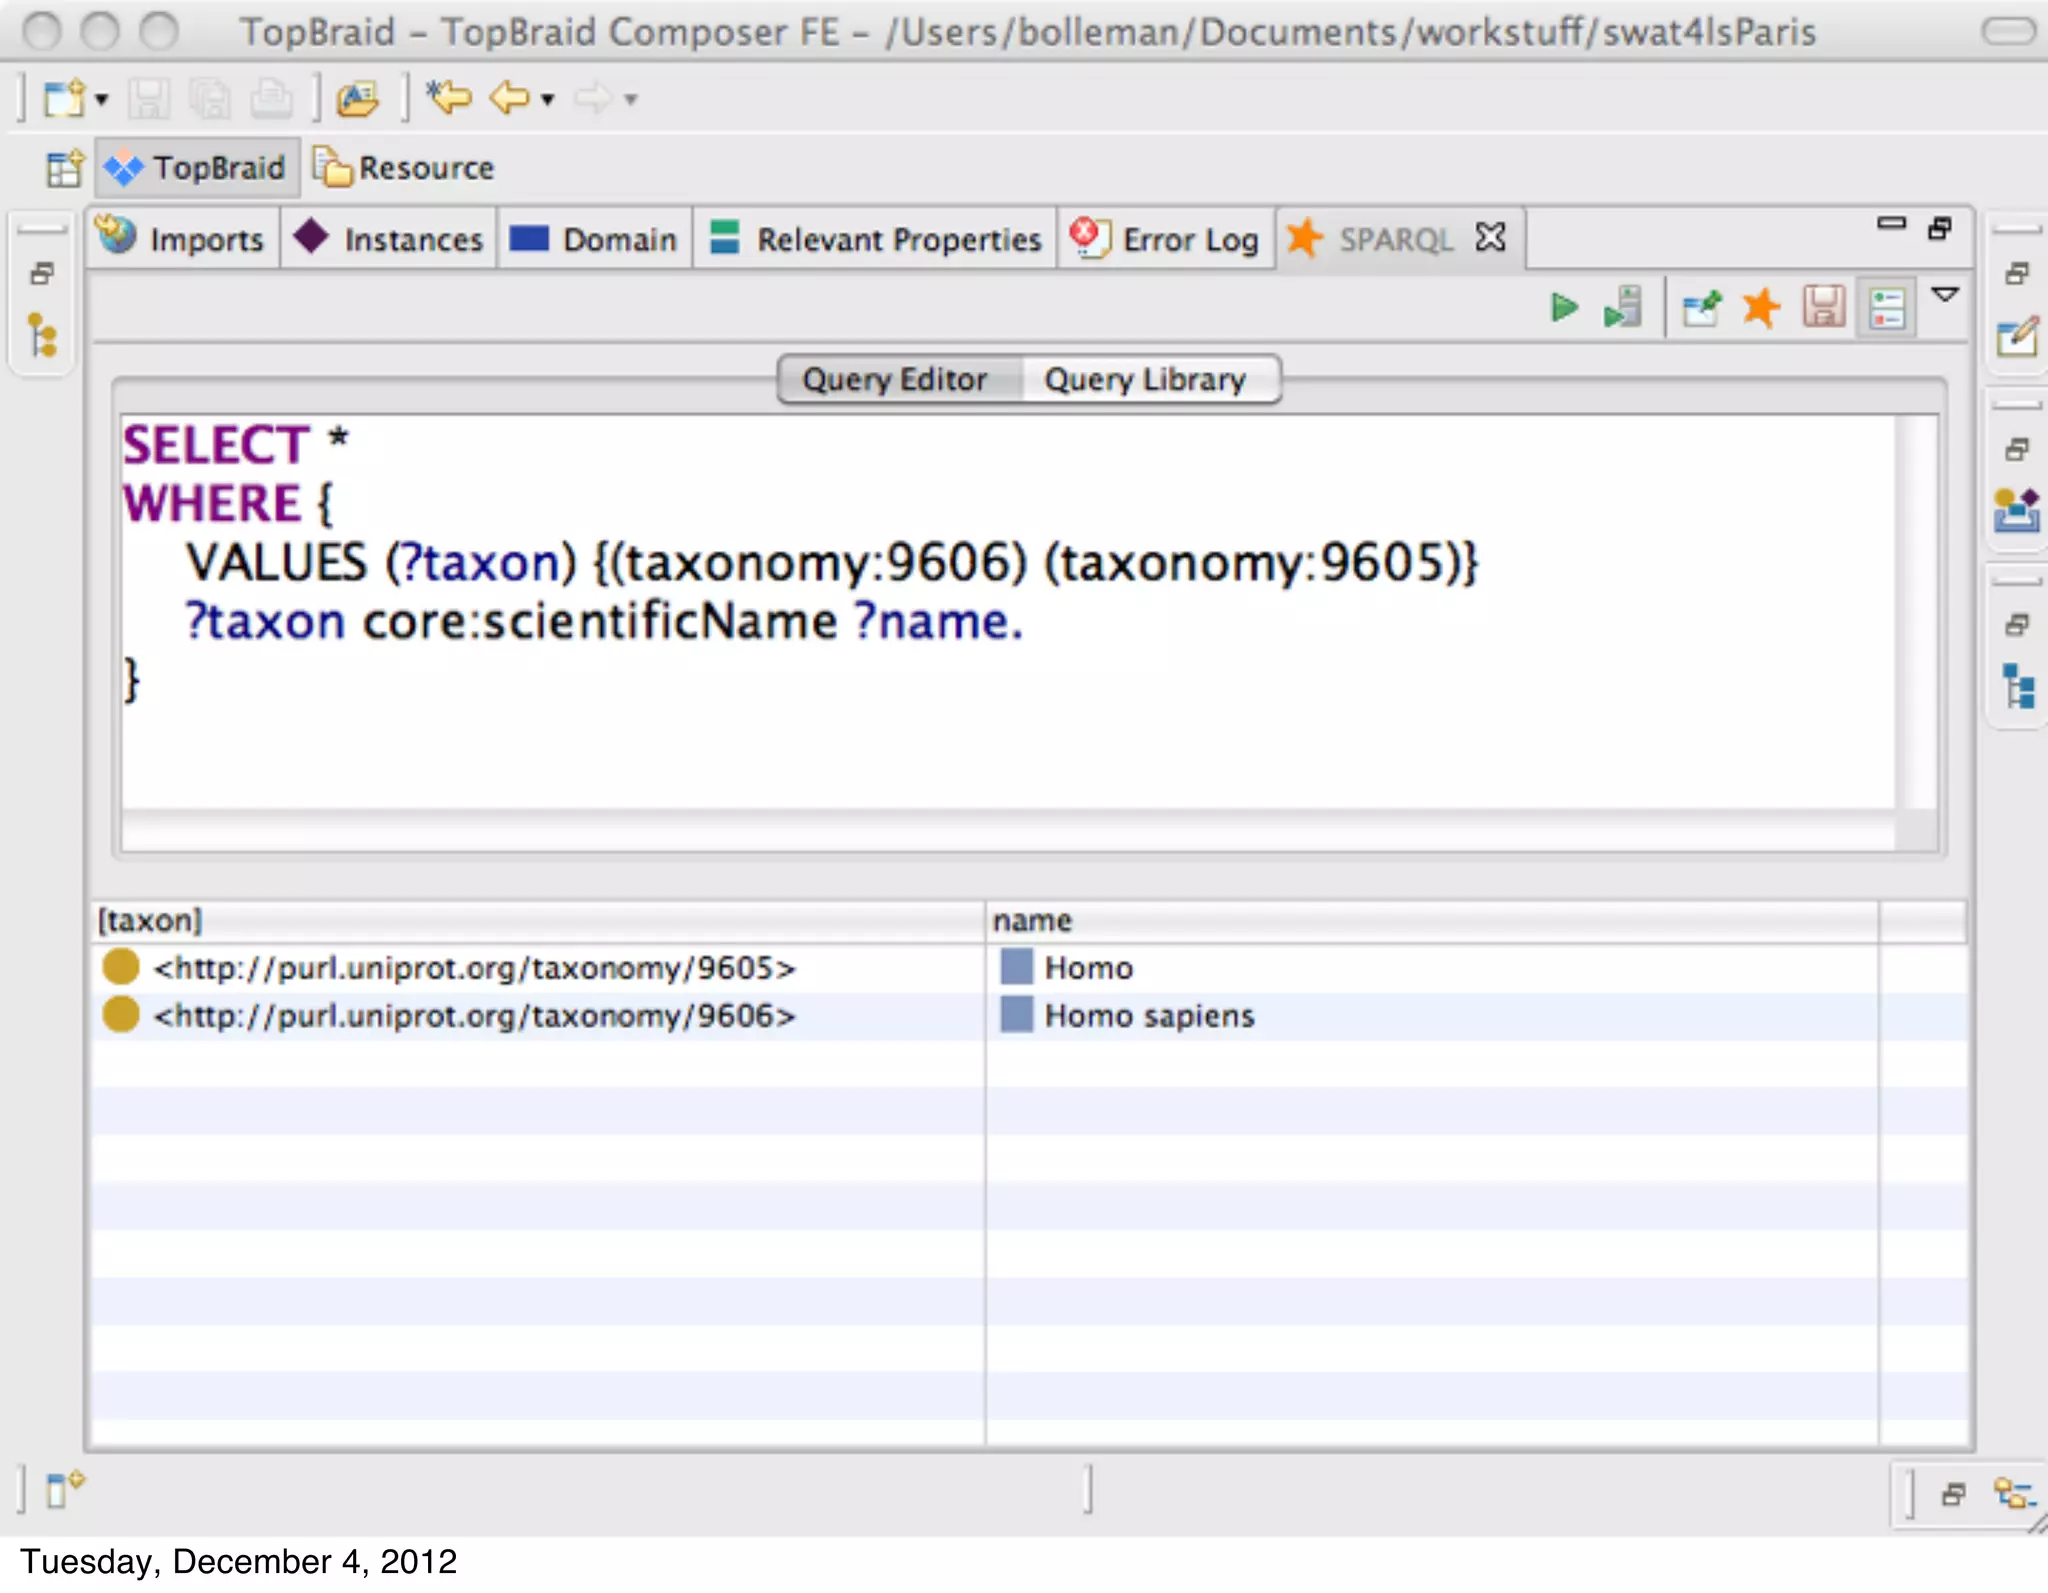Screen dimensions: 2048x1593
Task: Select the Query Editor toggle
Action: point(895,380)
